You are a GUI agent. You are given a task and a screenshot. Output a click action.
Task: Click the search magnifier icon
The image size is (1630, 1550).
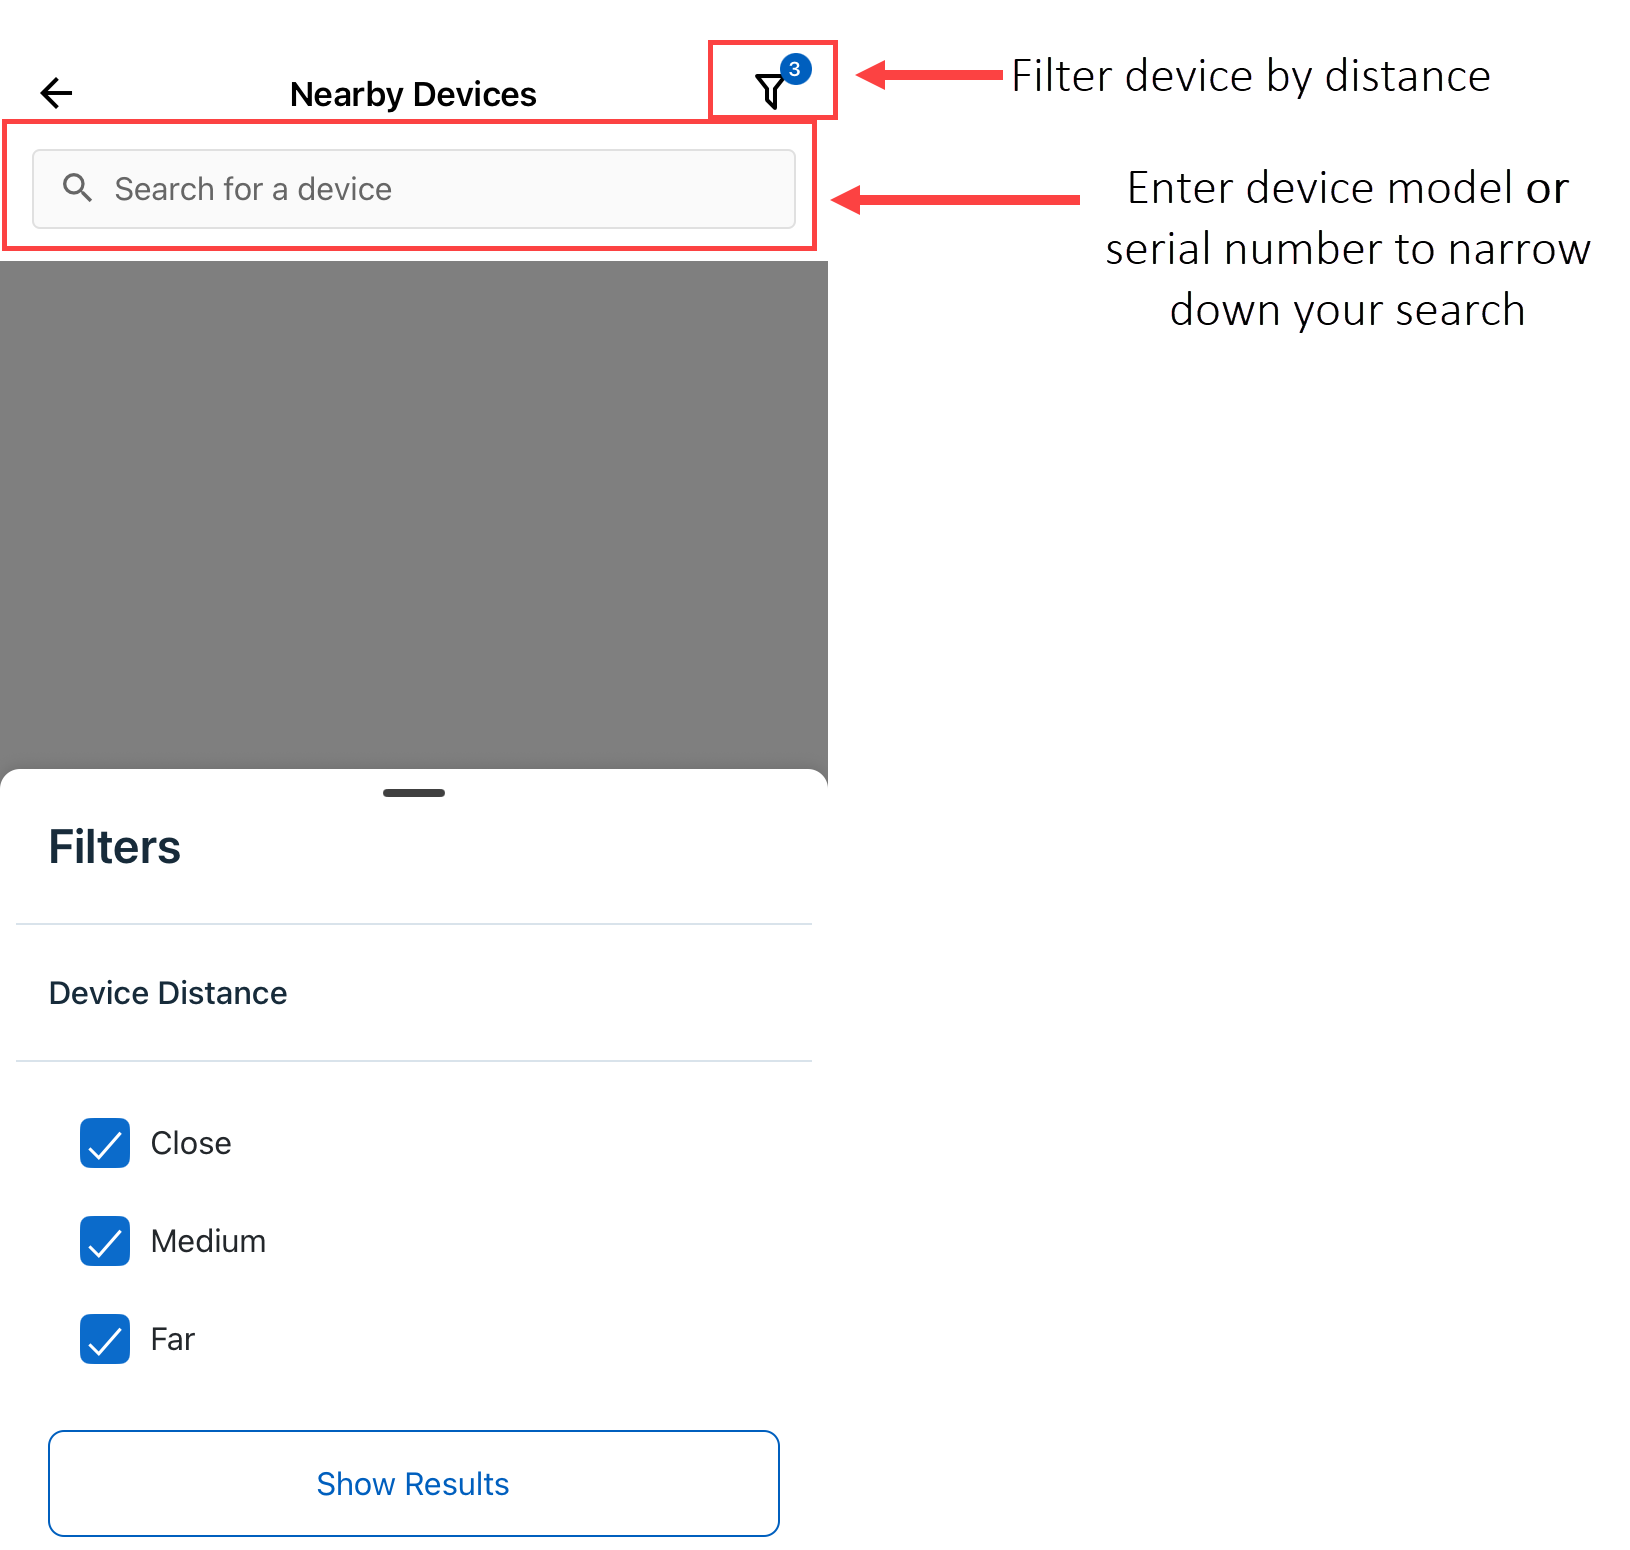(77, 188)
